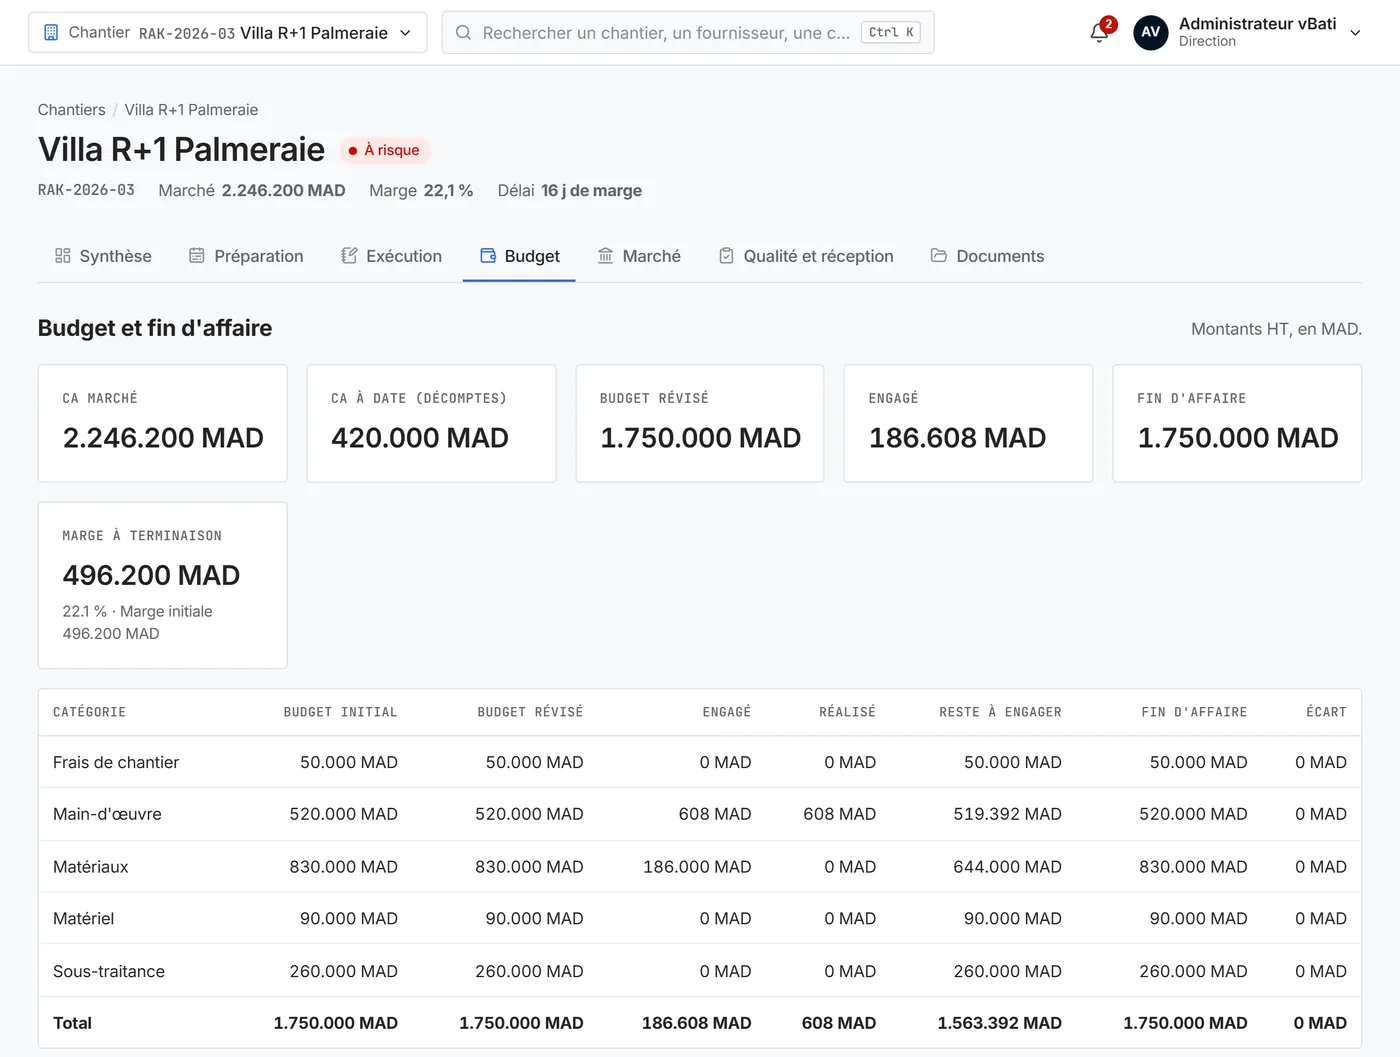Click the Qualité et réception clipboard icon
1400x1057 pixels.
coord(727,256)
